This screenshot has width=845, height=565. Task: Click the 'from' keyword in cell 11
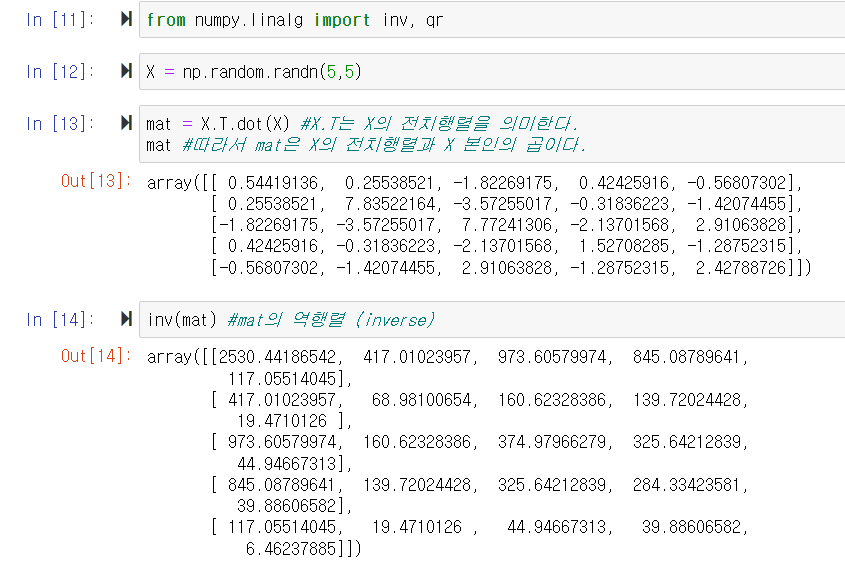[166, 20]
